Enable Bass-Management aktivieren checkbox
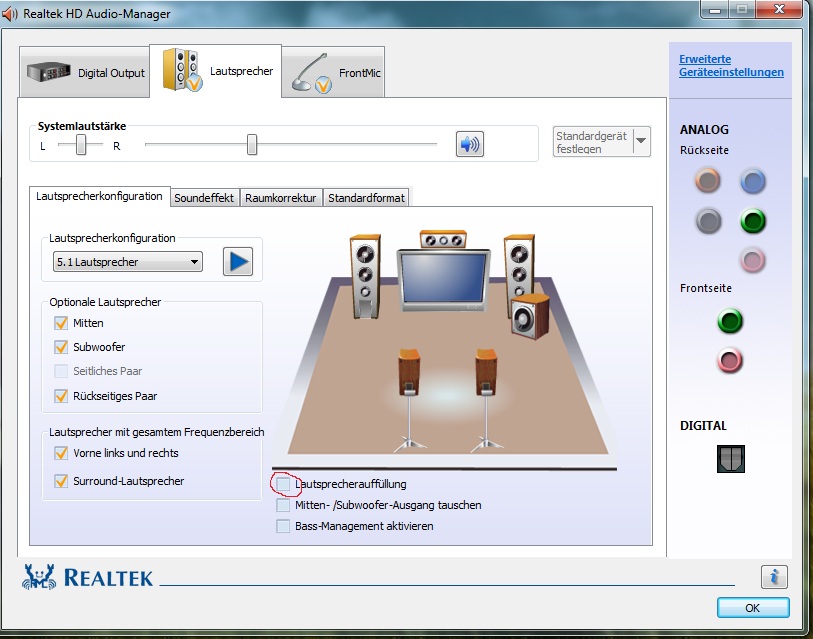813x639 pixels. click(283, 526)
